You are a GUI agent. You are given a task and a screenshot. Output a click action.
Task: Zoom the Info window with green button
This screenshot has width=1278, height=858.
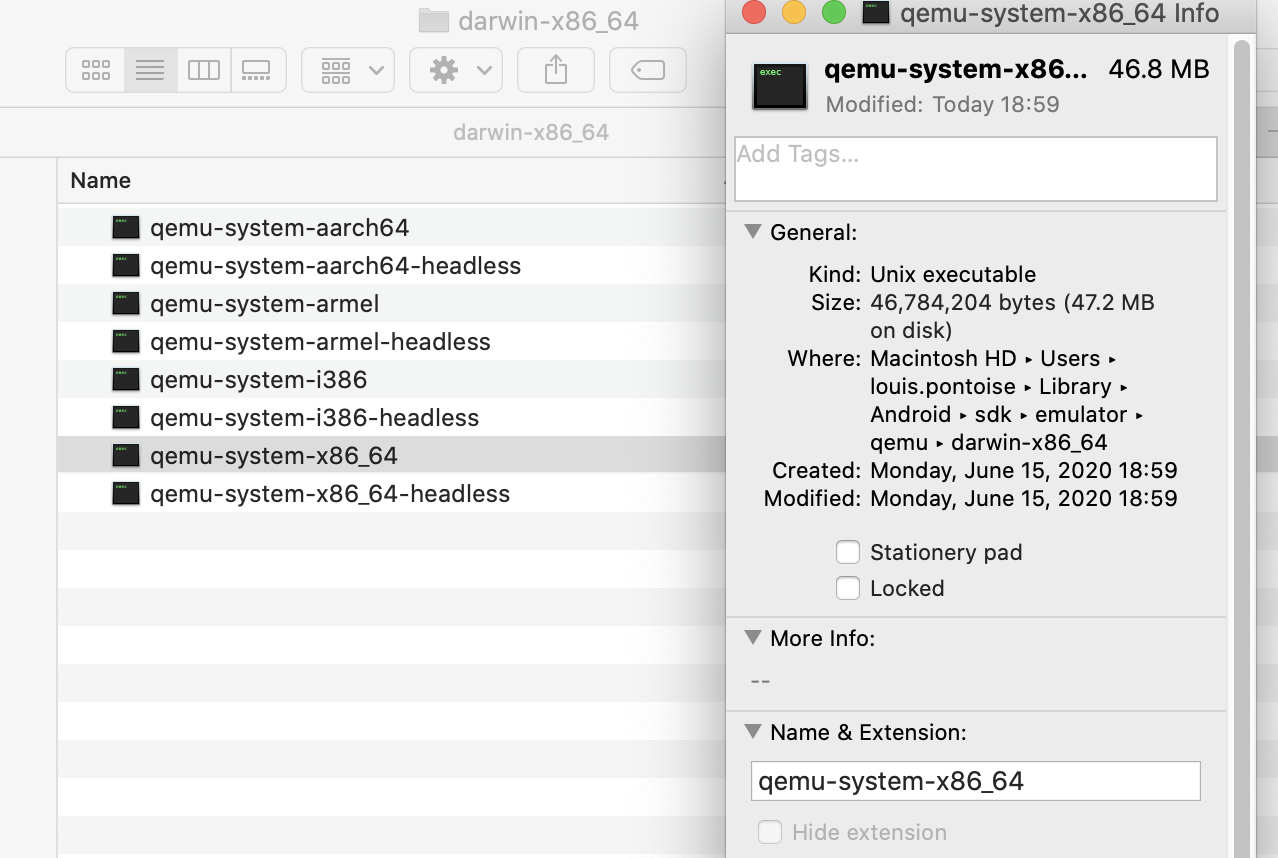pyautogui.click(x=833, y=13)
